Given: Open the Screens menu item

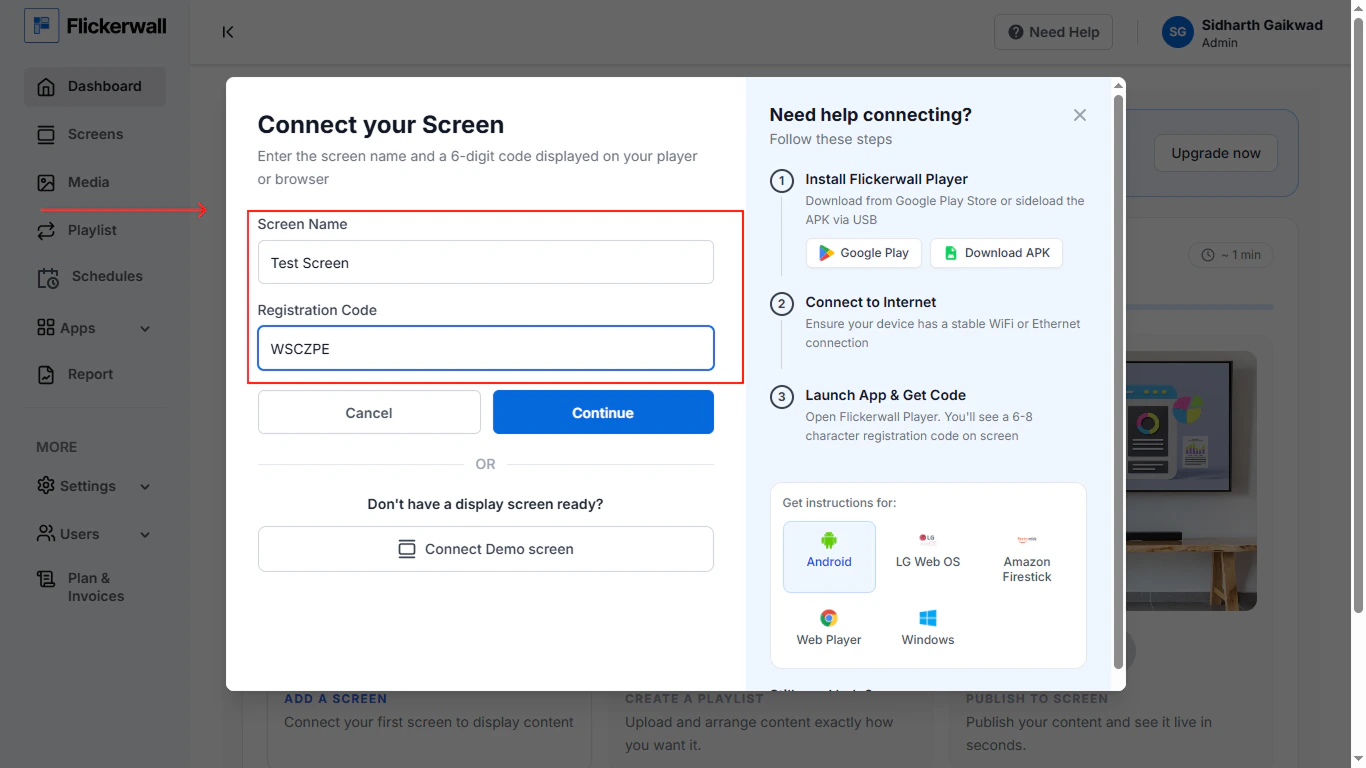Looking at the screenshot, I should click(x=95, y=135).
